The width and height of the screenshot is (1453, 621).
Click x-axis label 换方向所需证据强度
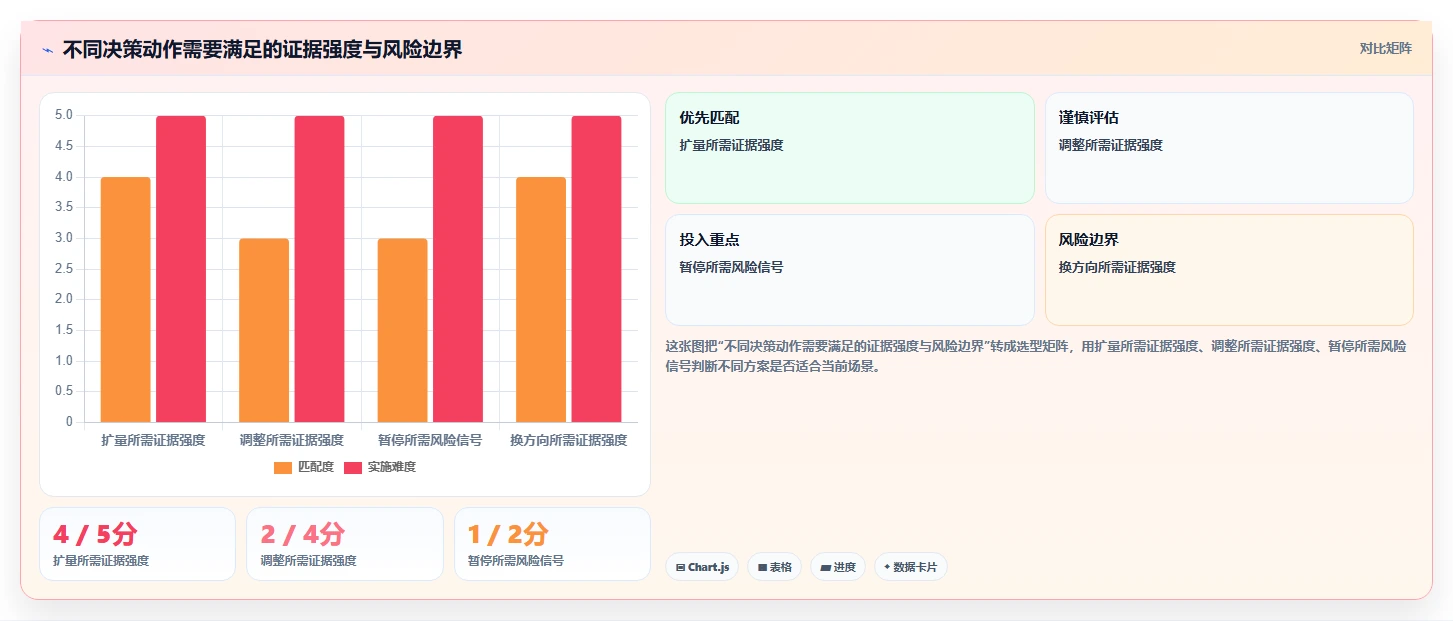[569, 440]
